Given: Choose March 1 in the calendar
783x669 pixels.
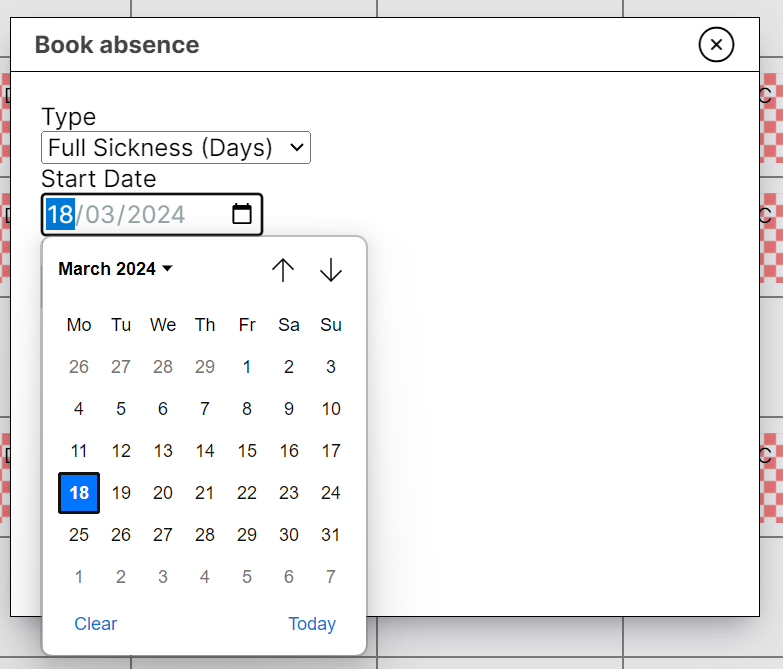Looking at the screenshot, I should (247, 367).
